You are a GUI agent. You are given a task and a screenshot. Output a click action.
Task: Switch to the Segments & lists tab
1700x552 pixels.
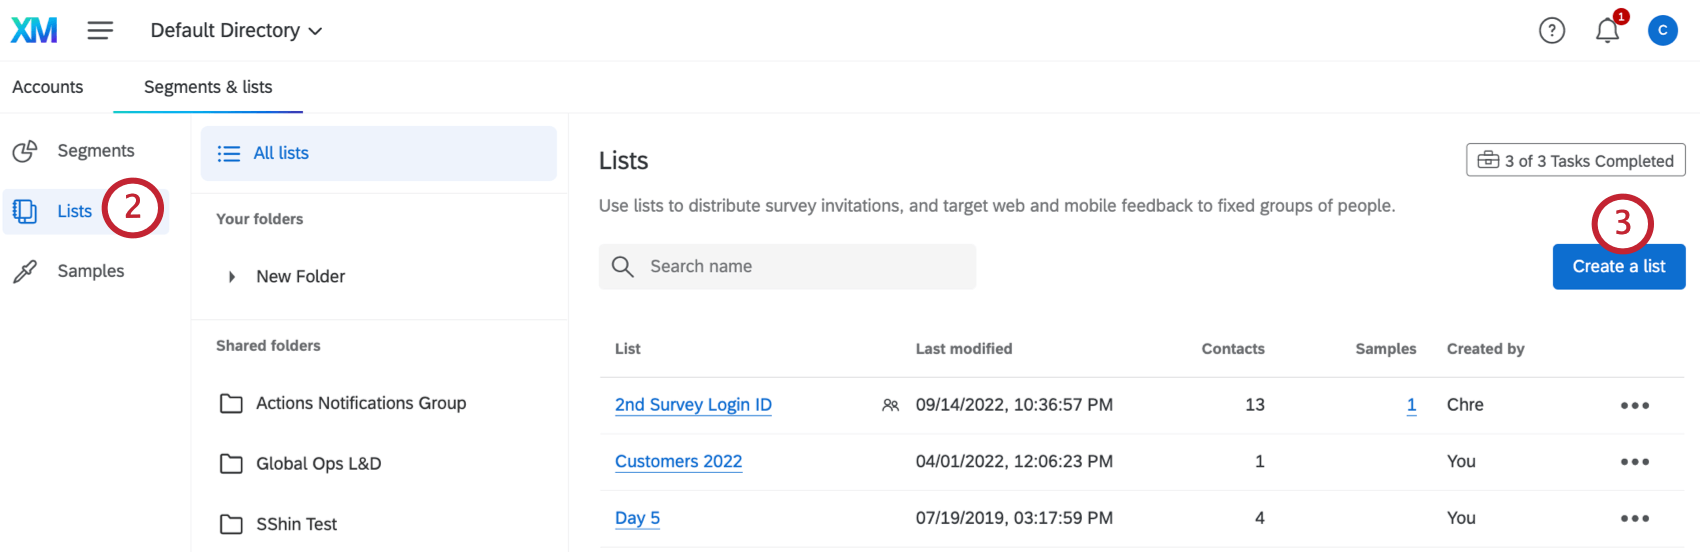click(x=208, y=87)
